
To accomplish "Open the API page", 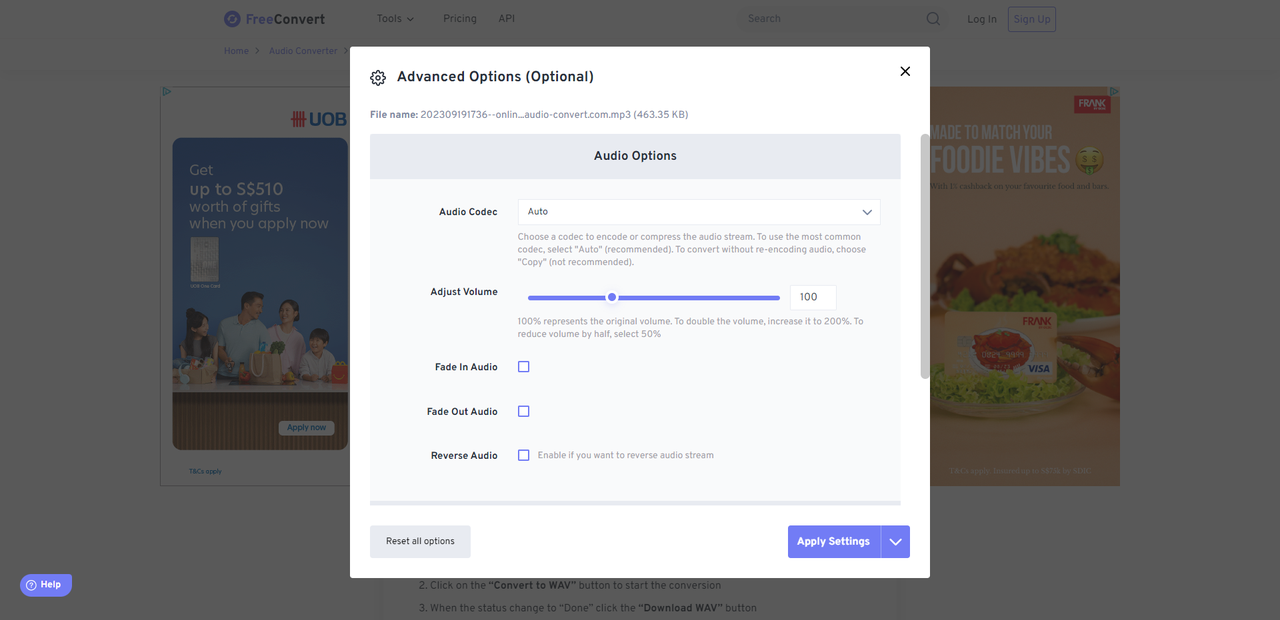I will 507,19.
